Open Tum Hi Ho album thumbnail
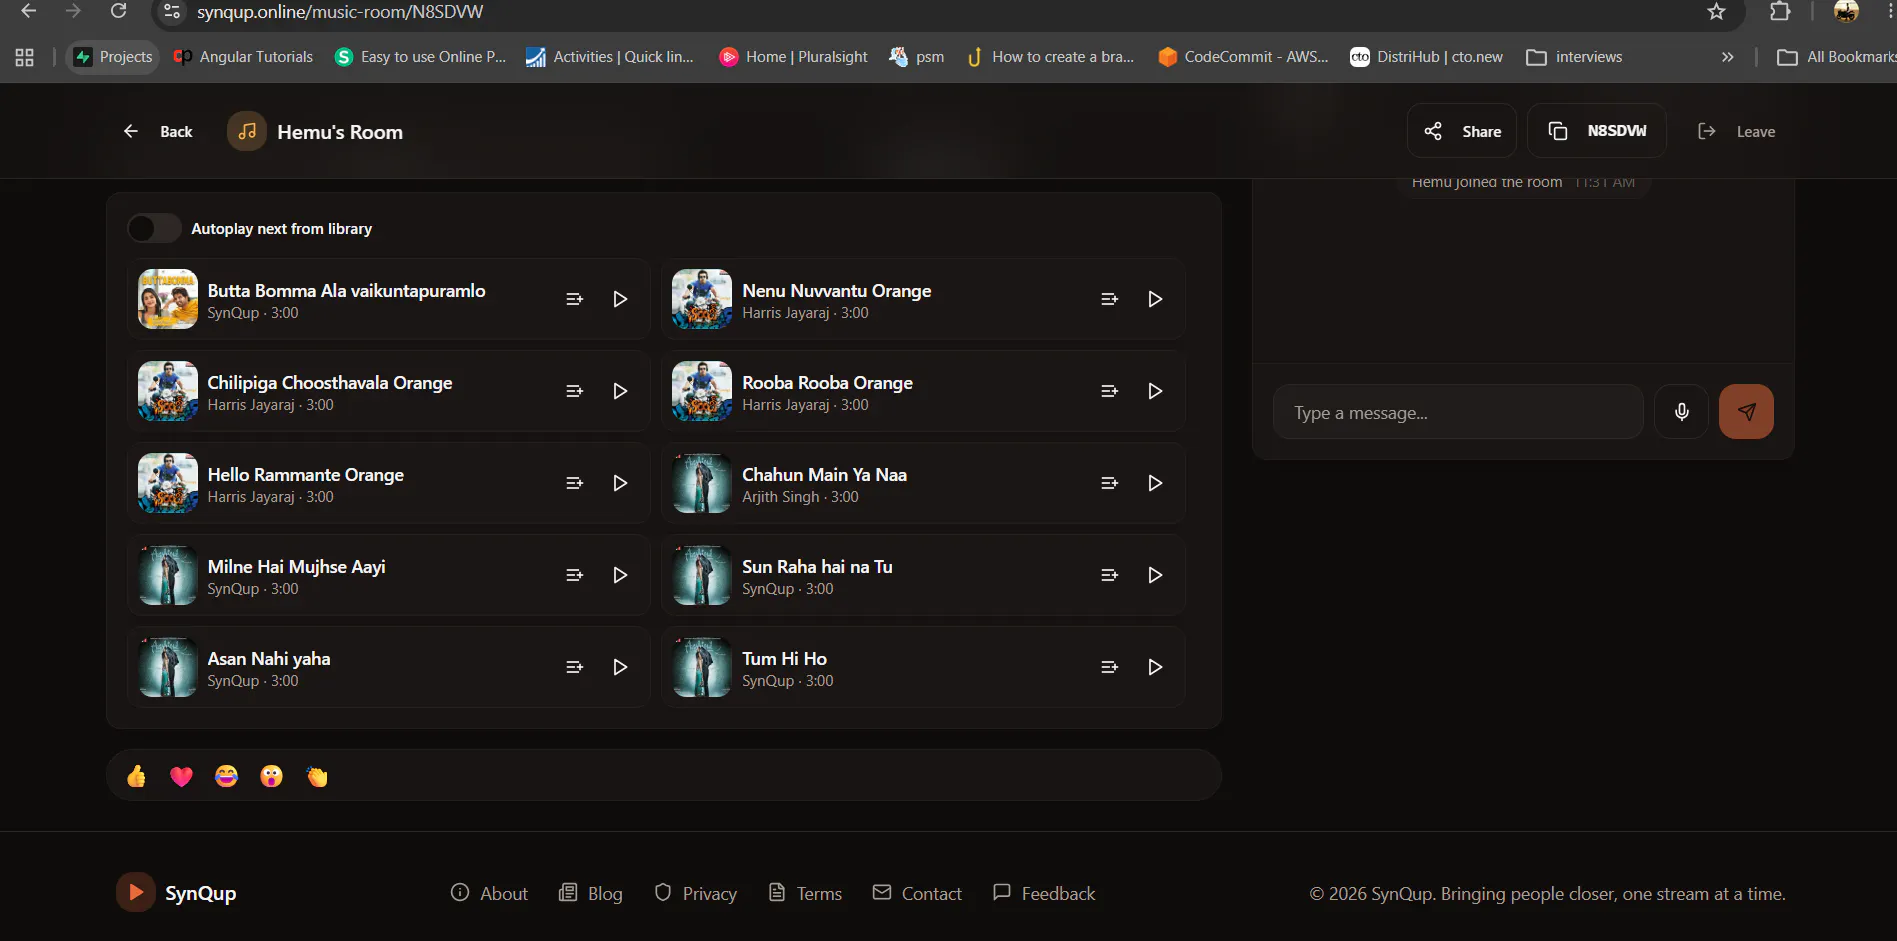This screenshot has width=1897, height=941. (x=702, y=667)
